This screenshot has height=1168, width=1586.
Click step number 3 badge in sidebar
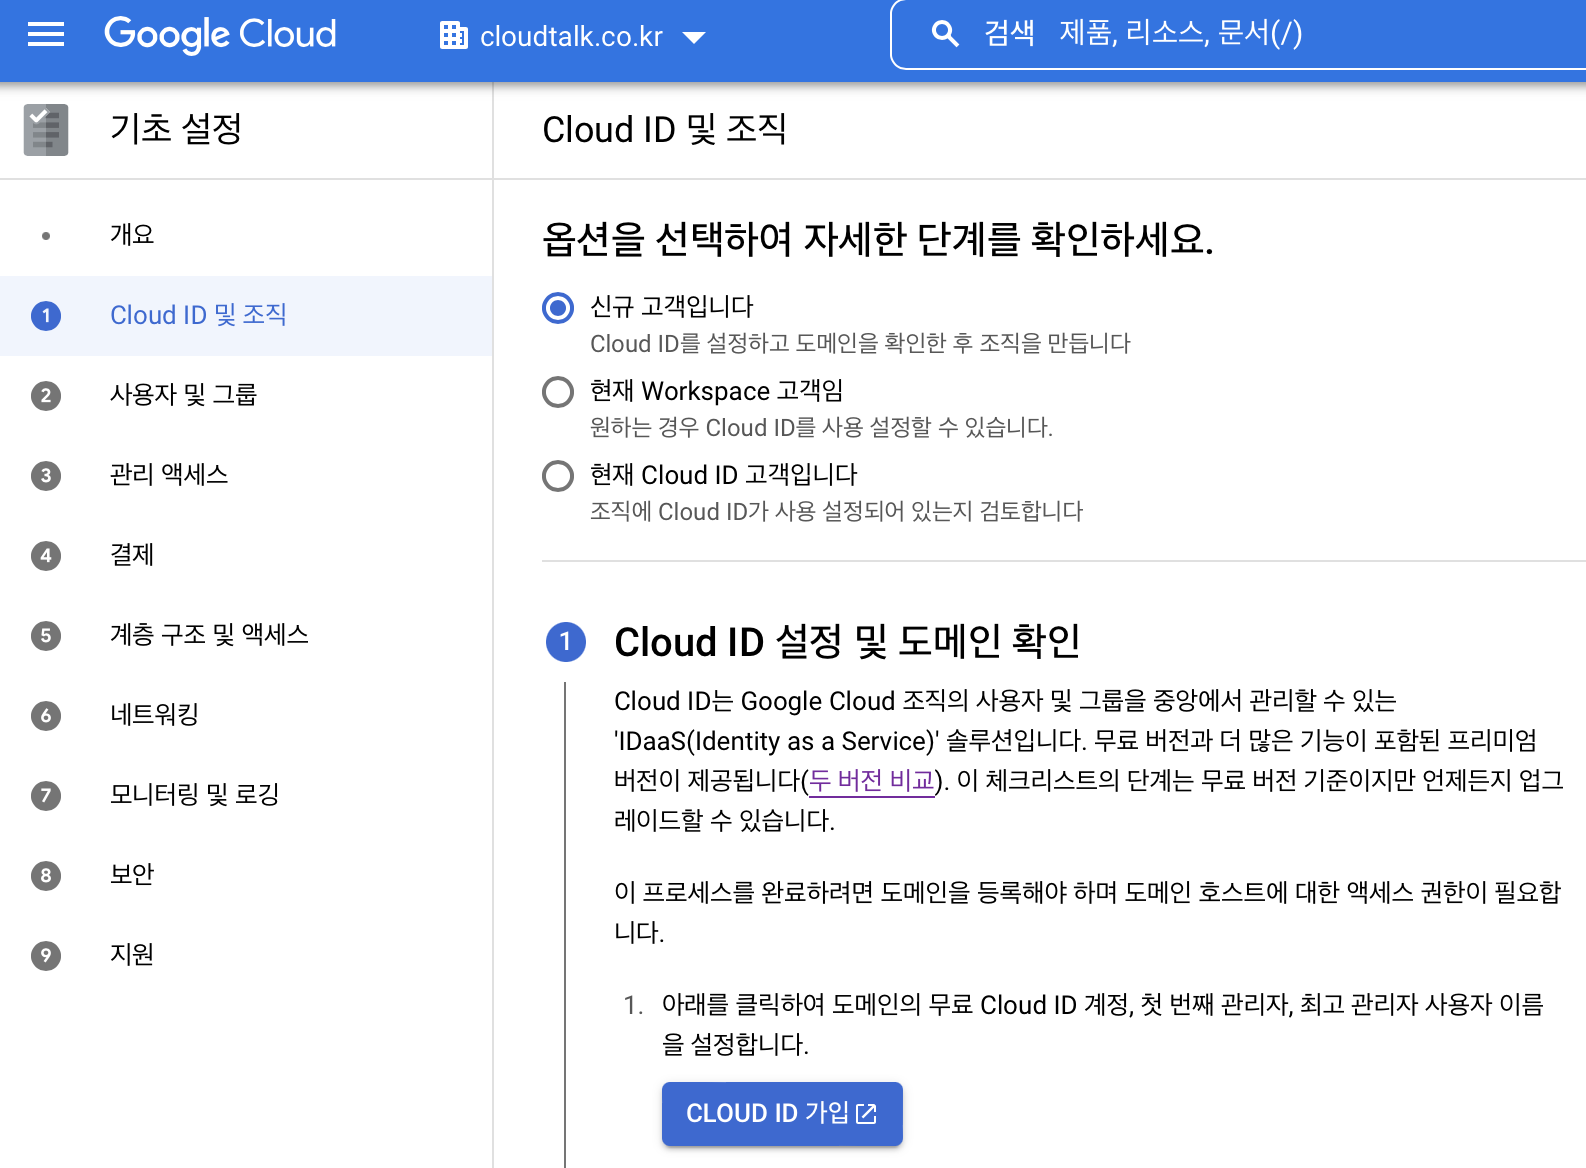point(46,476)
